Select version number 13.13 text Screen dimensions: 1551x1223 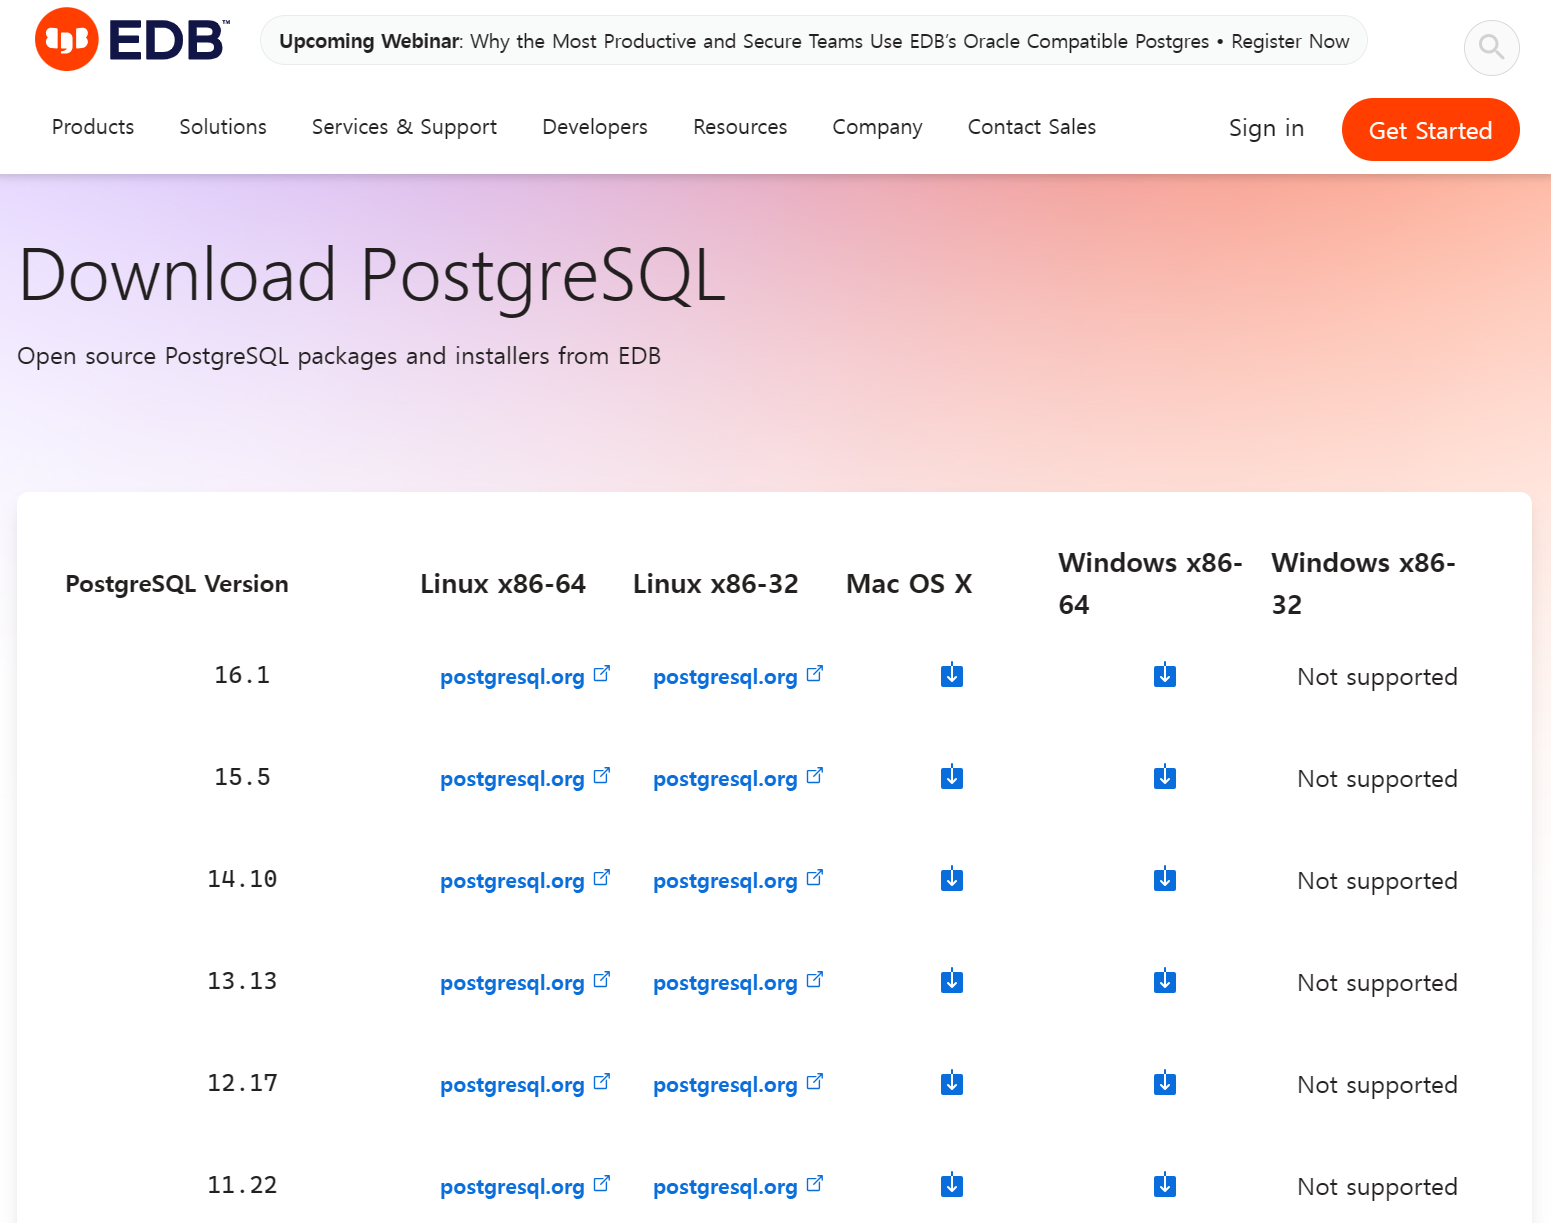242,981
